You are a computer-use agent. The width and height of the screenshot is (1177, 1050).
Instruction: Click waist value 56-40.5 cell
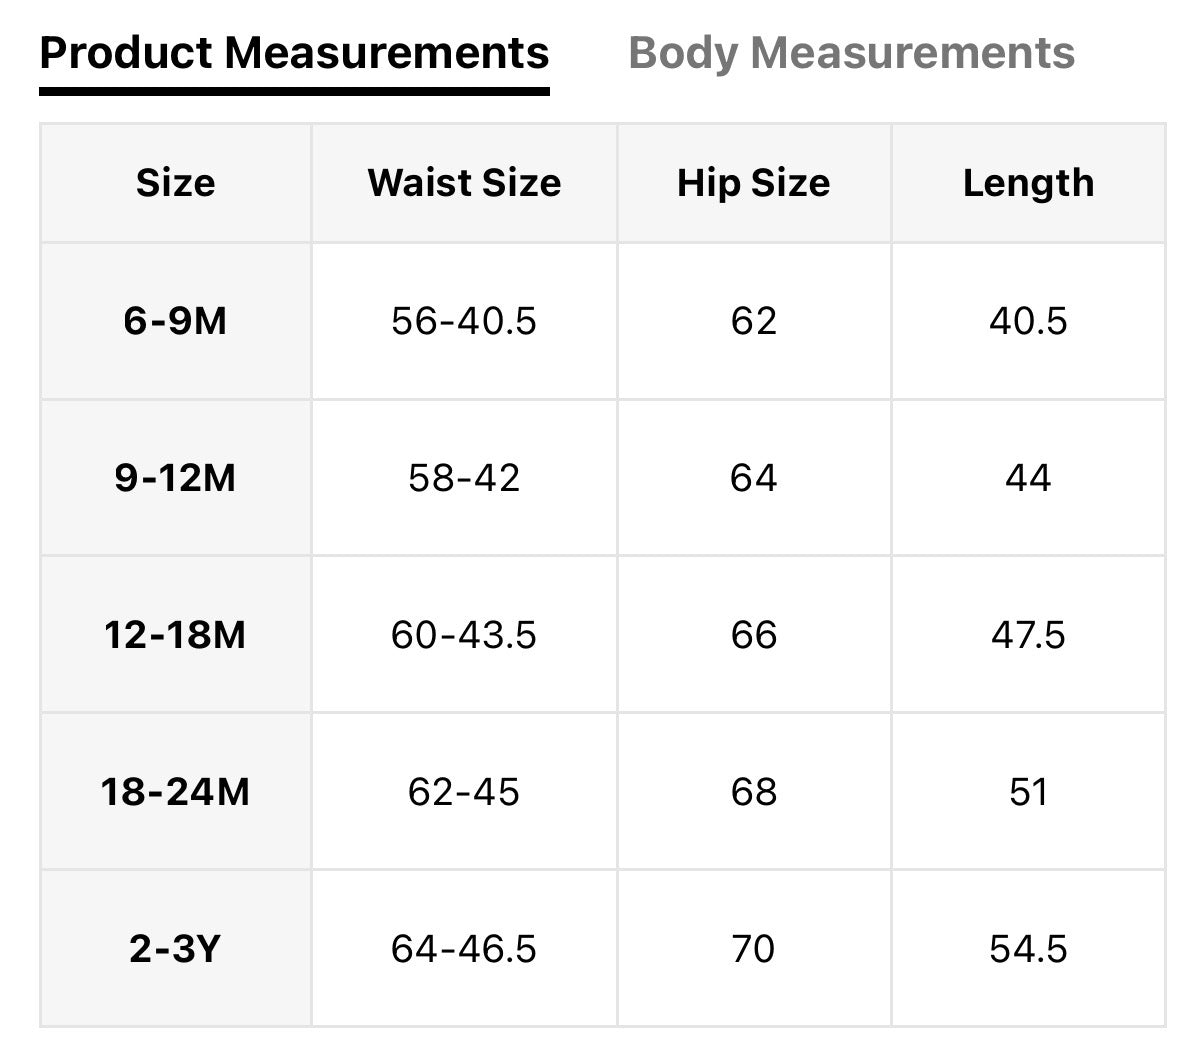(x=464, y=321)
